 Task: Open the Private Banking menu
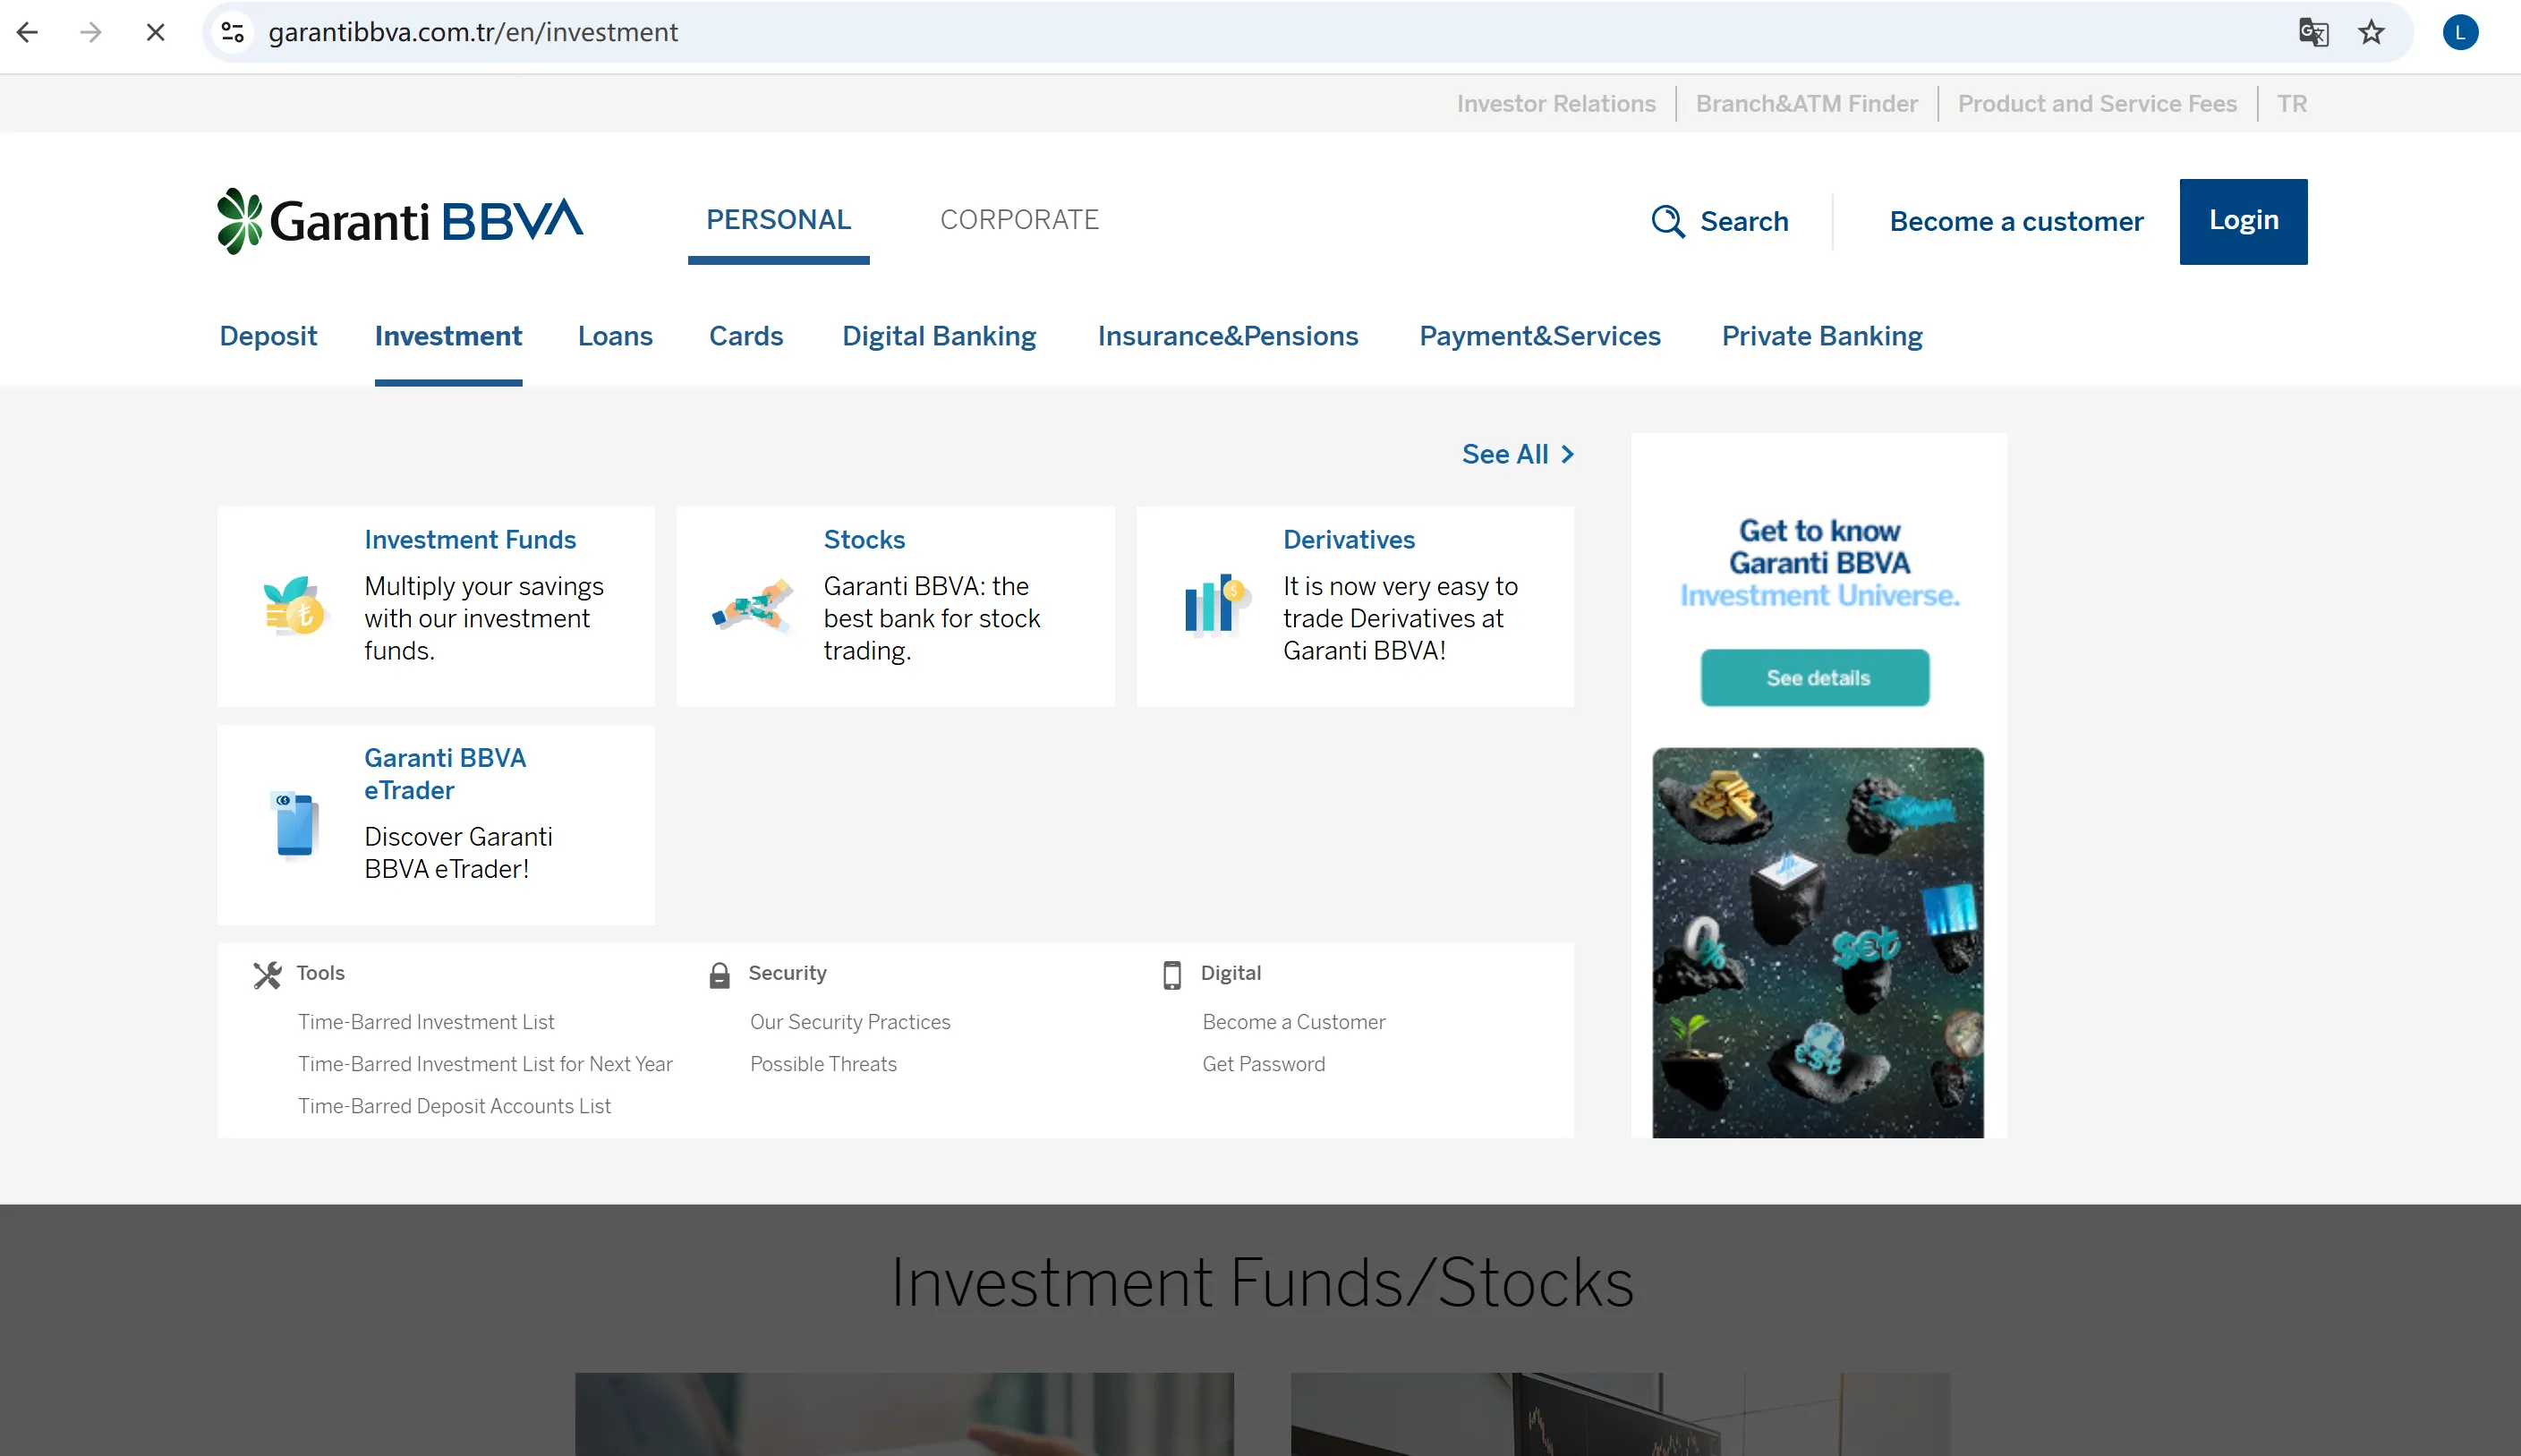(x=1822, y=336)
